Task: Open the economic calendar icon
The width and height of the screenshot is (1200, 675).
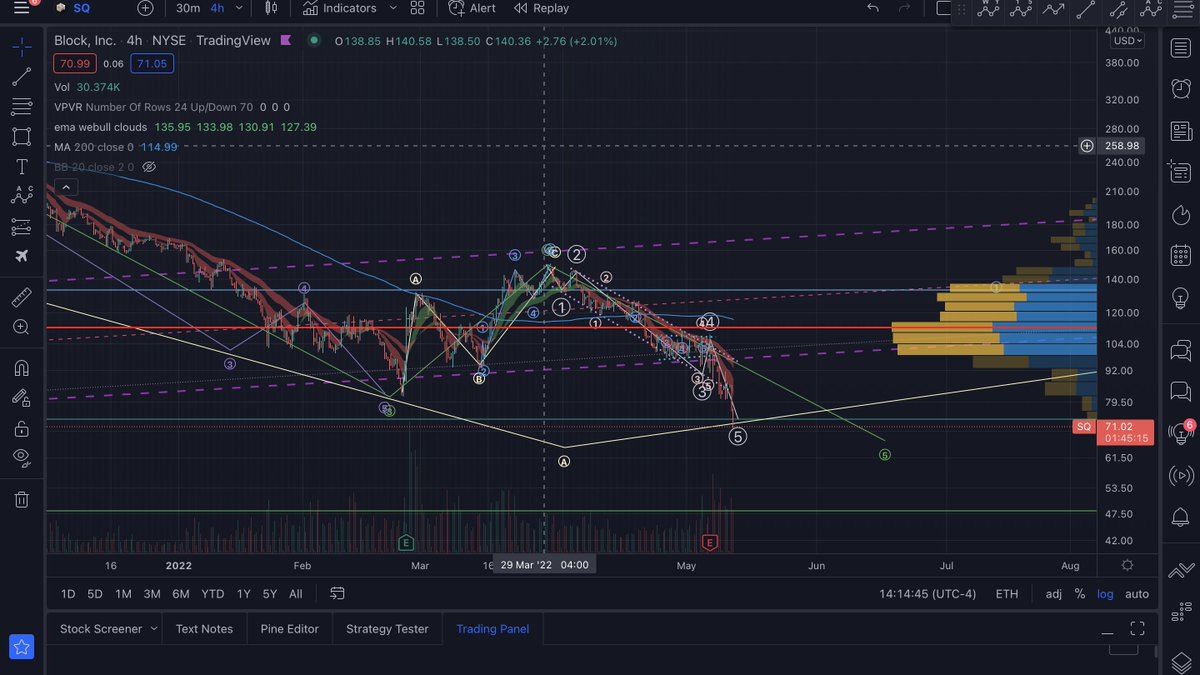Action: click(1180, 257)
